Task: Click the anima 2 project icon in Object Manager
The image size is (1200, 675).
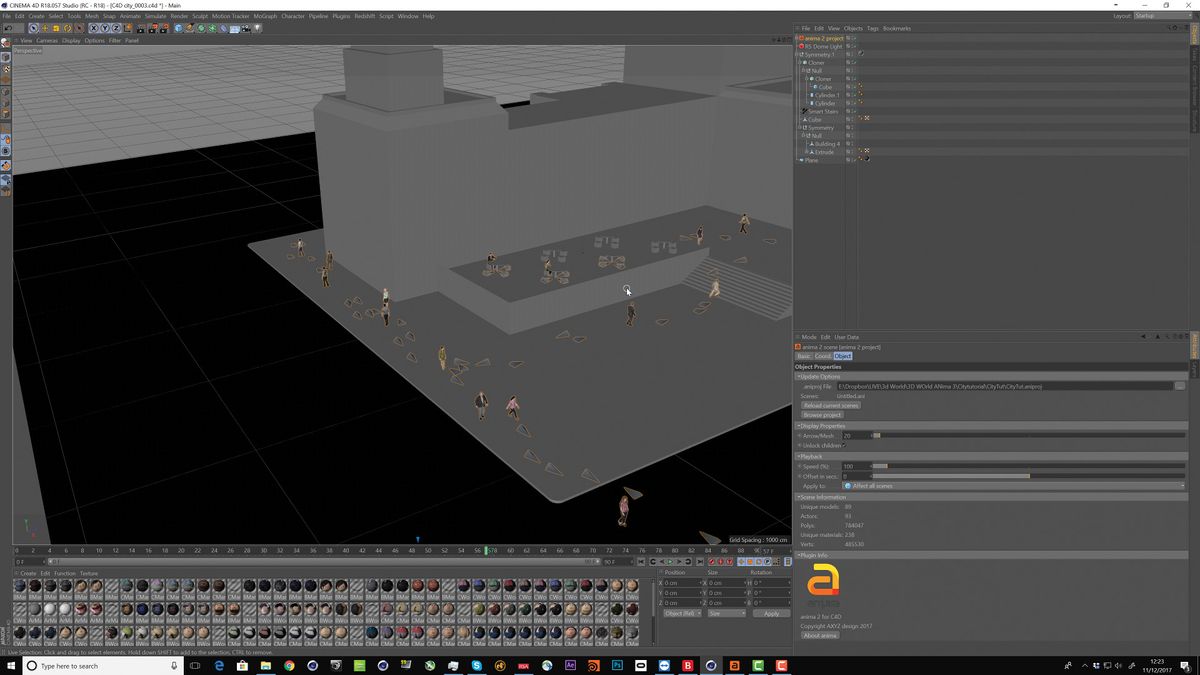Action: tap(803, 38)
